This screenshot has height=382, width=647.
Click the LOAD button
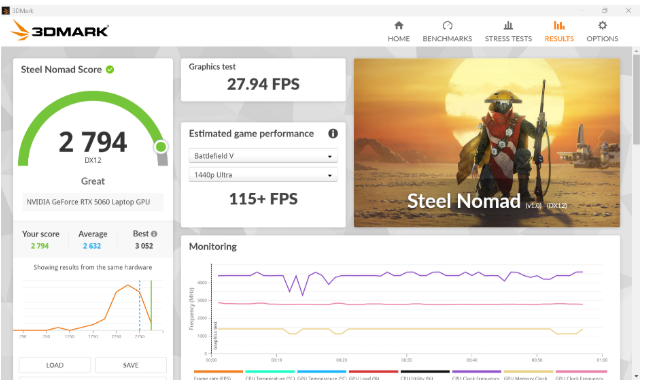(x=55, y=365)
